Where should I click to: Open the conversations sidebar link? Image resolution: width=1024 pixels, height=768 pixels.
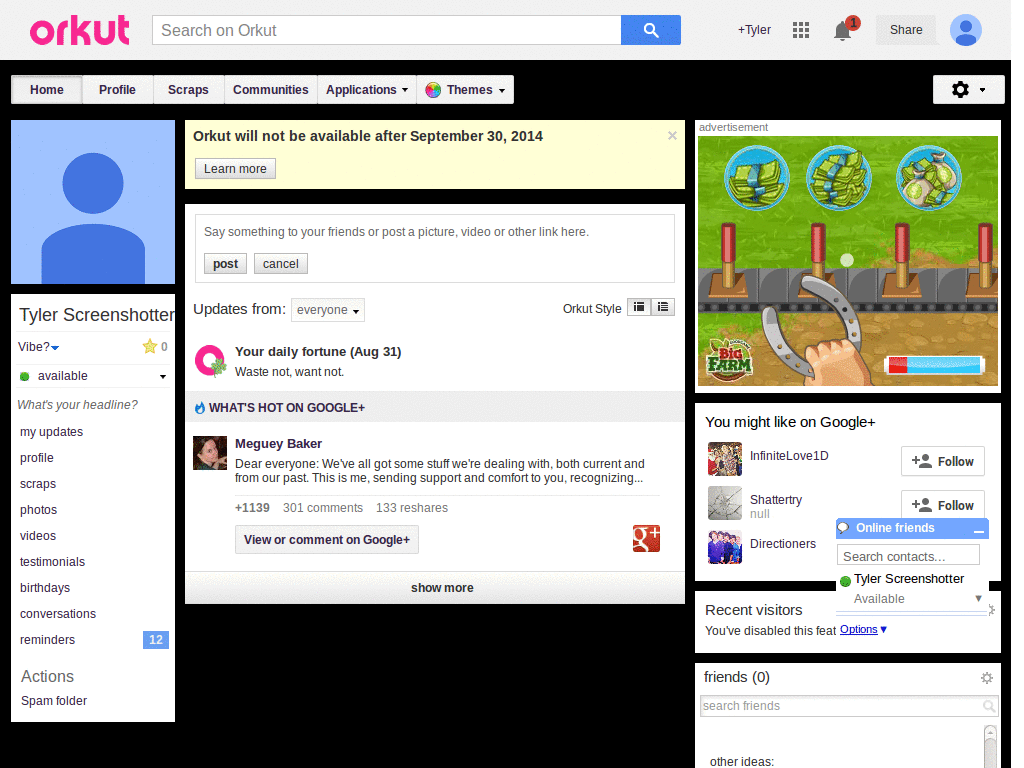58,614
